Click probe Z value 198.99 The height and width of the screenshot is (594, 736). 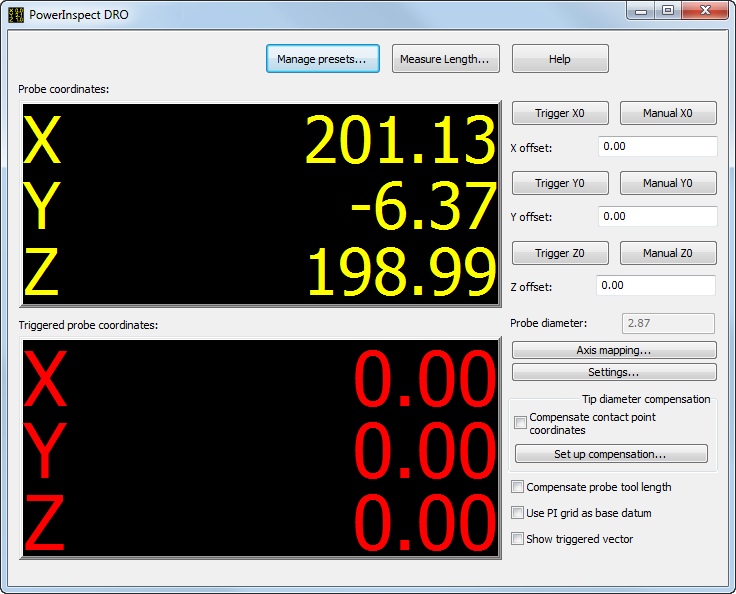coord(401,272)
